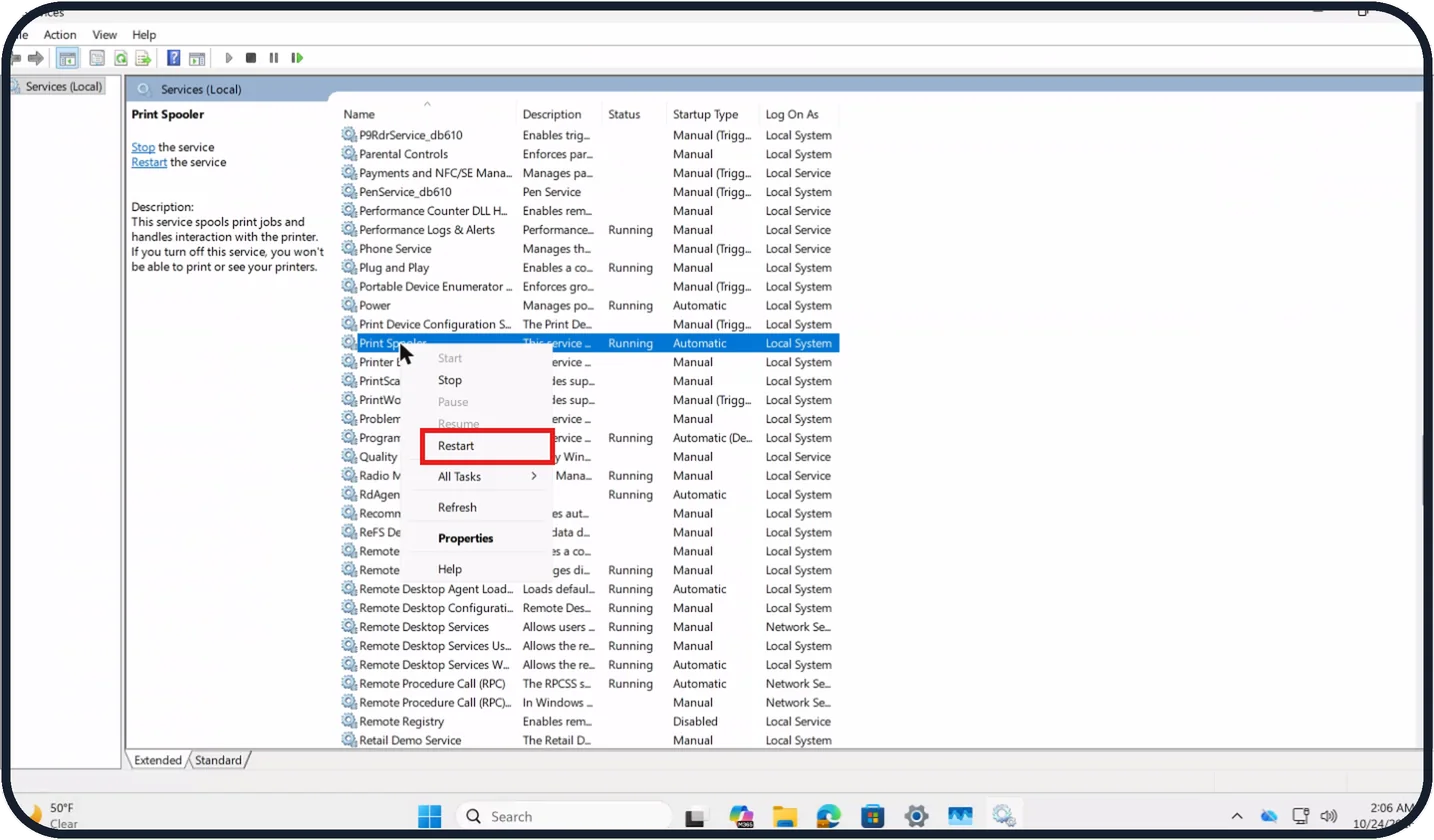Open the Help menu in the menu bar
This screenshot has height=840, width=1434.
pos(144,35)
